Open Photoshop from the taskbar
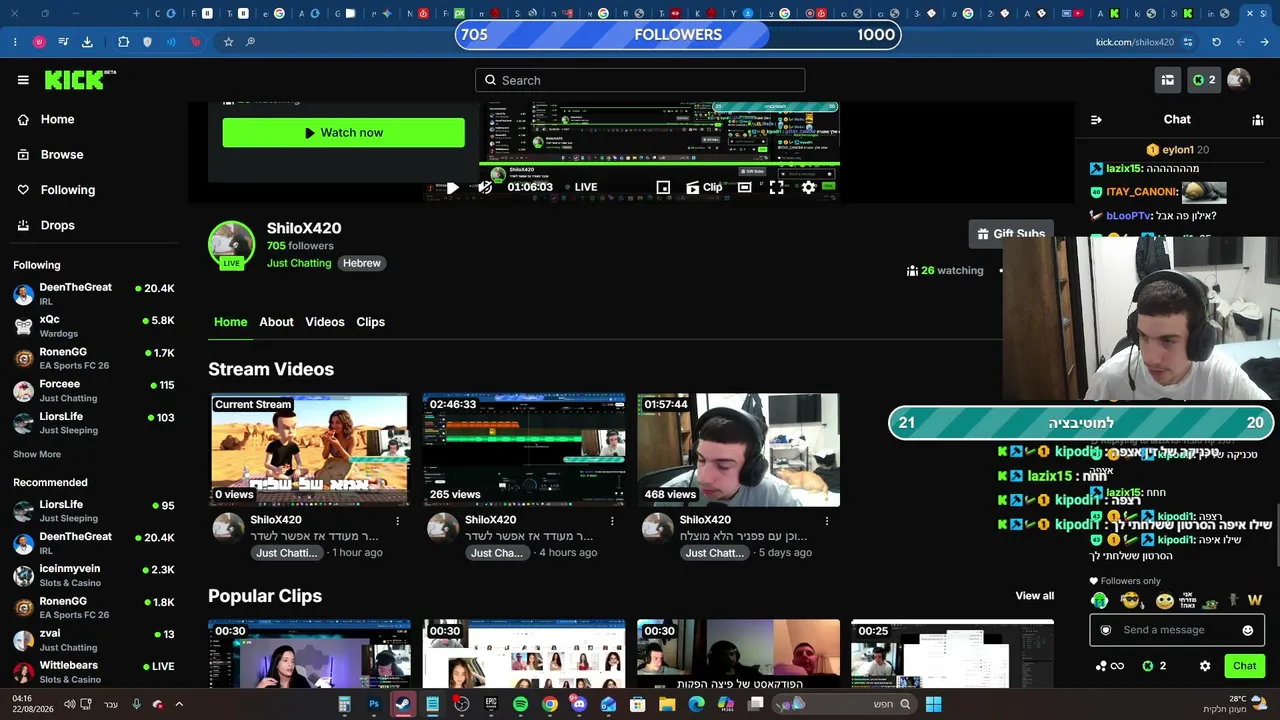1280x720 pixels. tap(374, 704)
